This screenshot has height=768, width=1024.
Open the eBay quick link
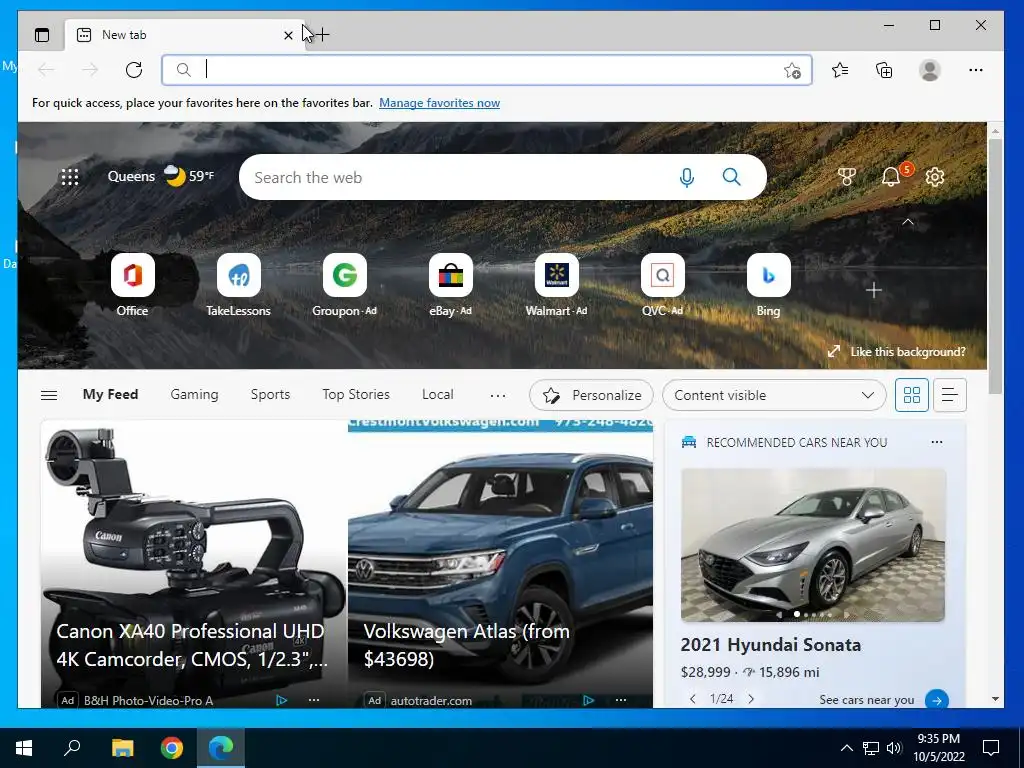coord(451,285)
